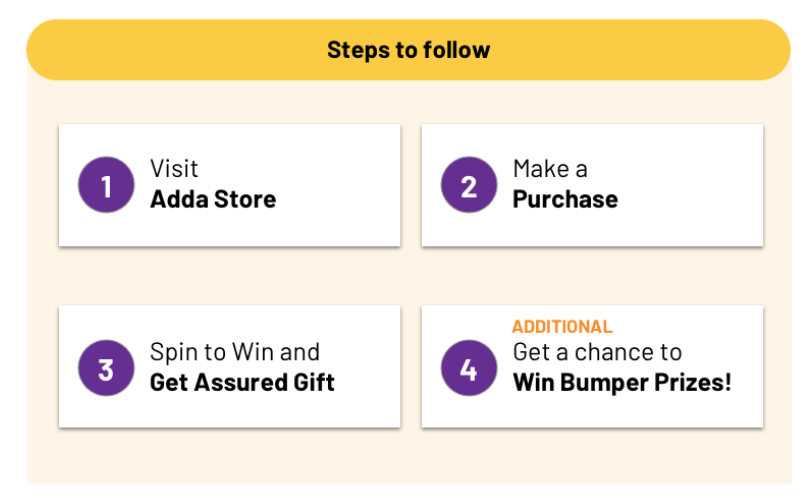
Task: Click the word Visit in step one
Action: pos(174,169)
